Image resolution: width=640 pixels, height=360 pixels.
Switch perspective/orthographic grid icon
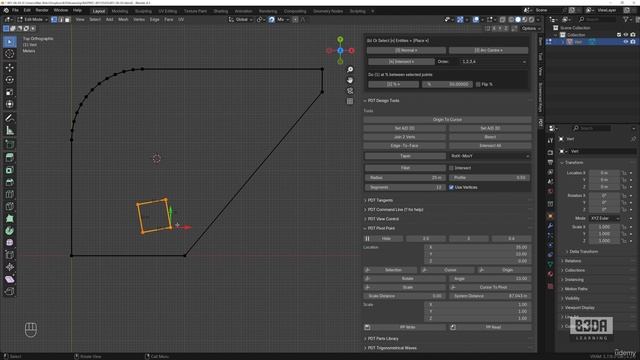pyautogui.click(x=350, y=101)
